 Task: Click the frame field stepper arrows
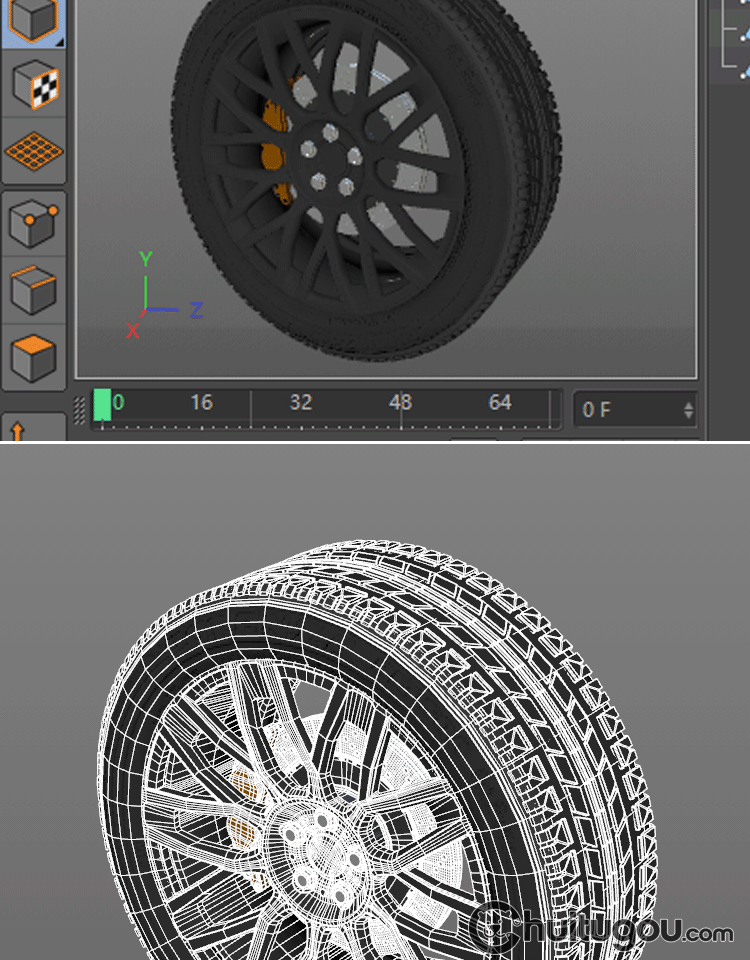[x=689, y=410]
